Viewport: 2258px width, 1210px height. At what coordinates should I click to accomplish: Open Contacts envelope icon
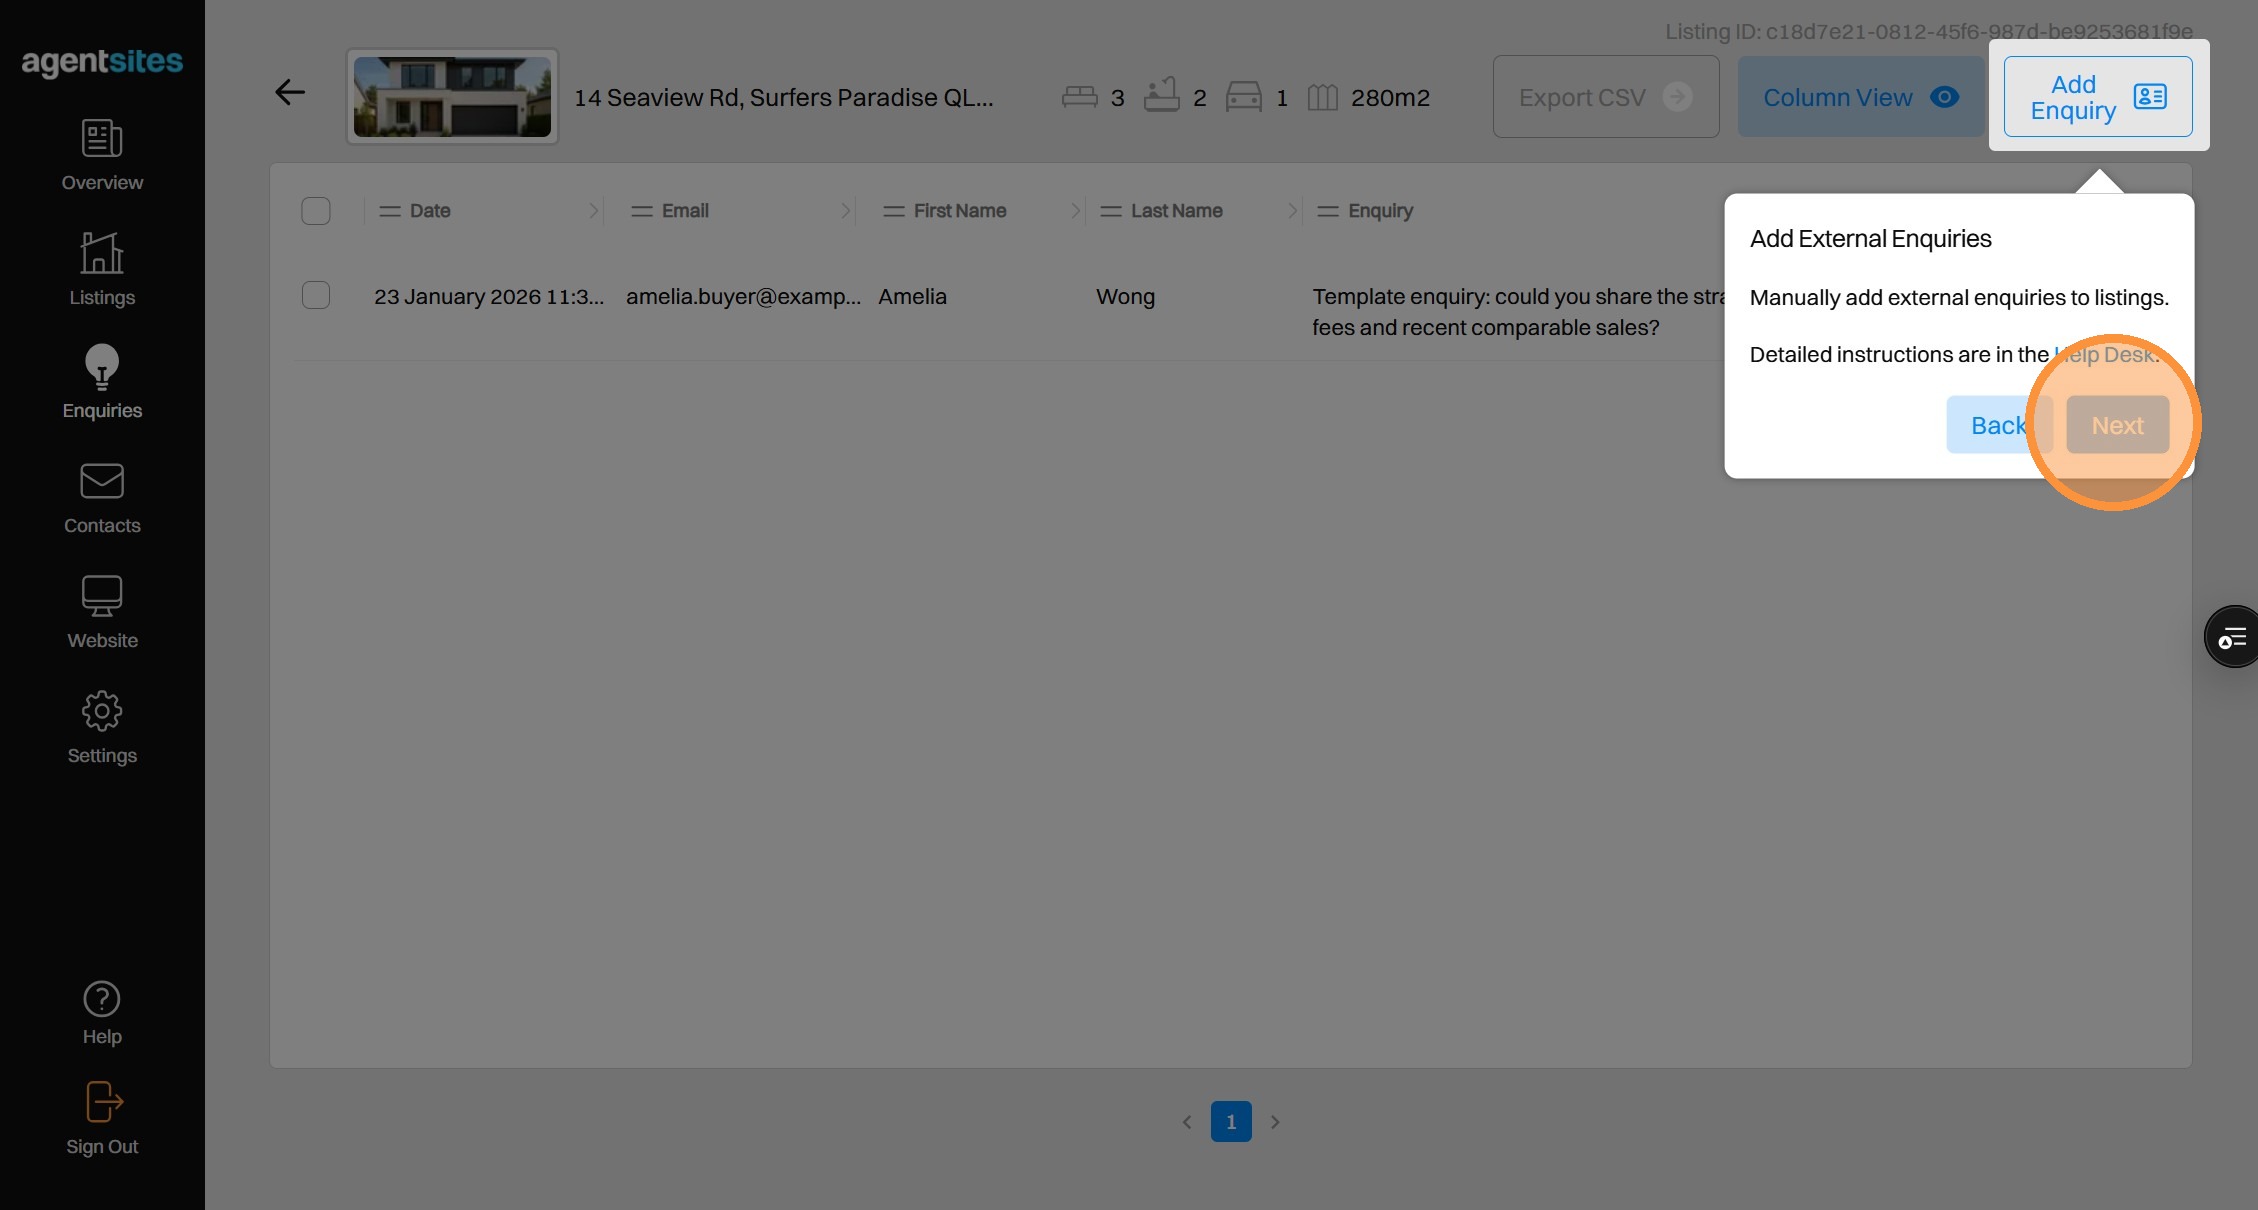pyautogui.click(x=102, y=481)
